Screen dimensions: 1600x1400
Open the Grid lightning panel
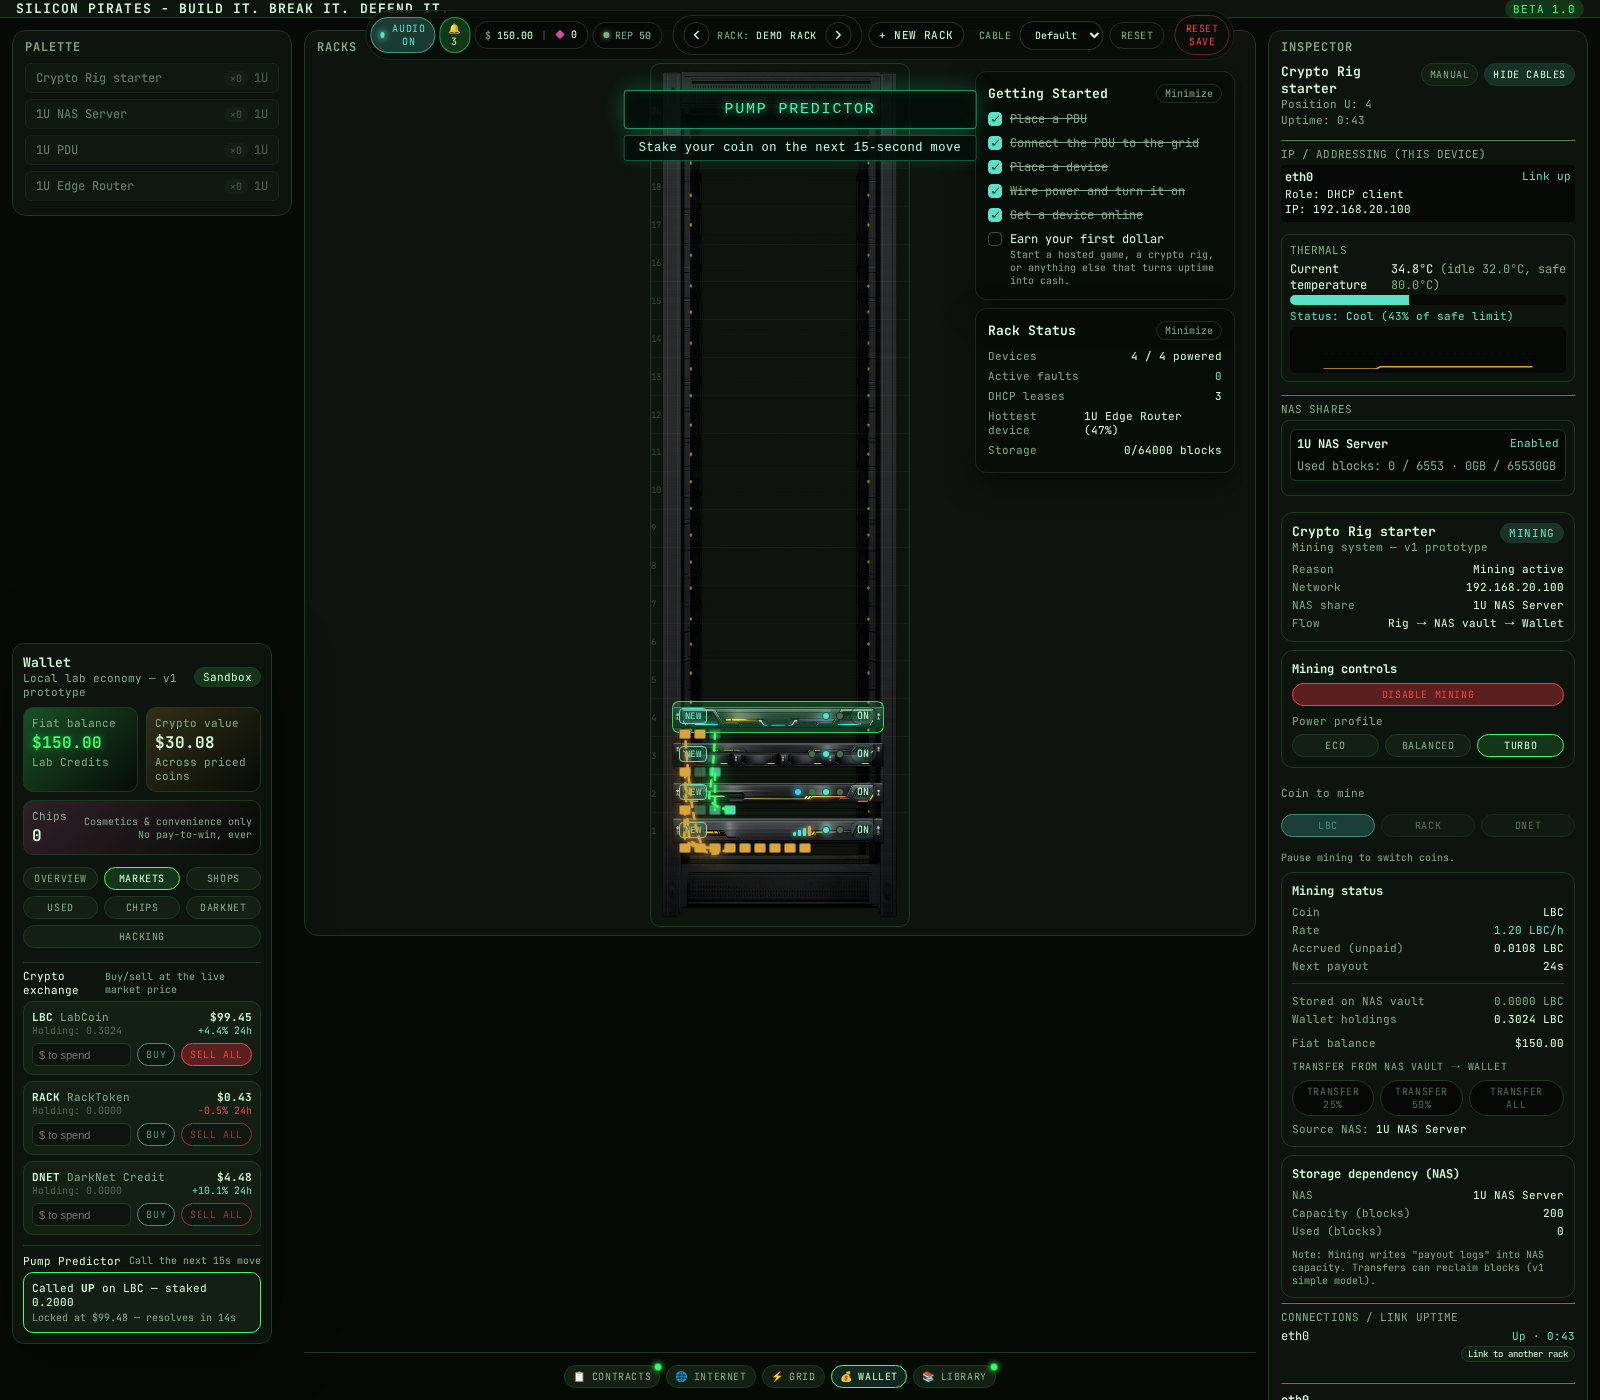point(794,1377)
